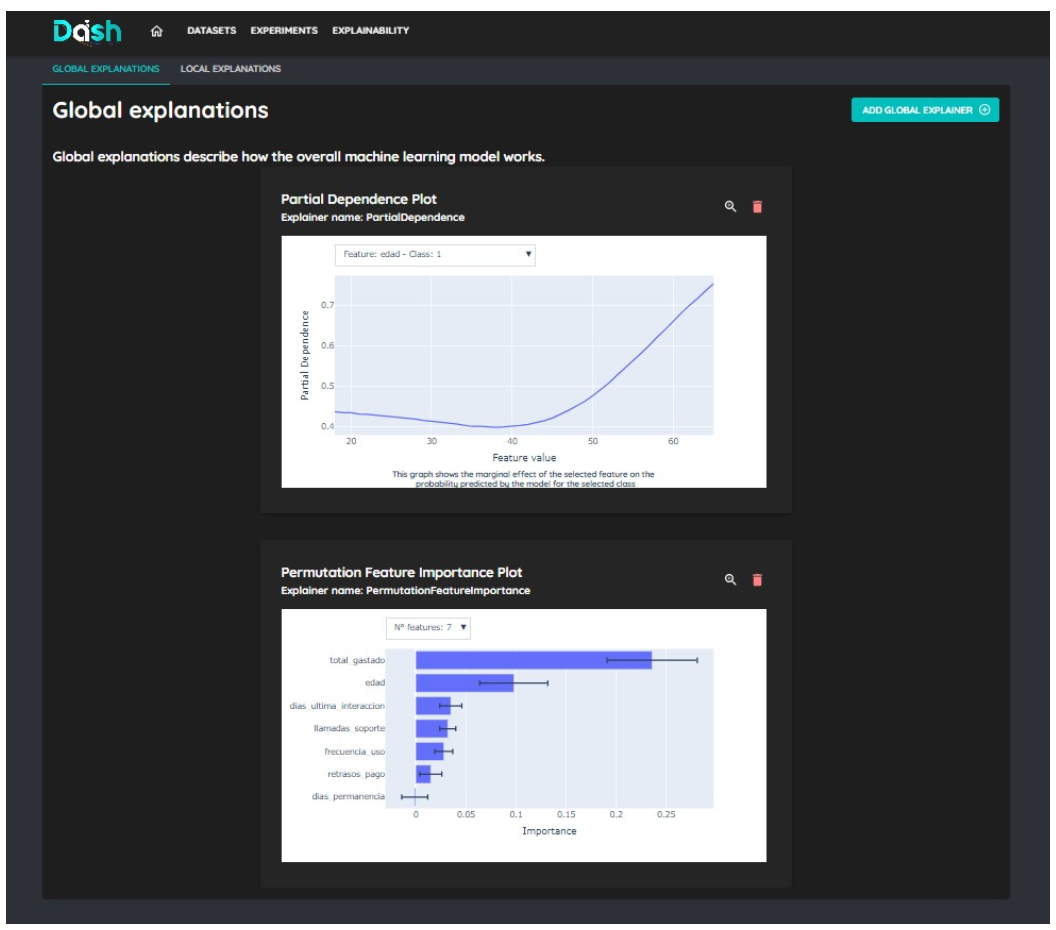This screenshot has height=930, width=1056.
Task: Click the home icon in navbar
Action: 156,31
